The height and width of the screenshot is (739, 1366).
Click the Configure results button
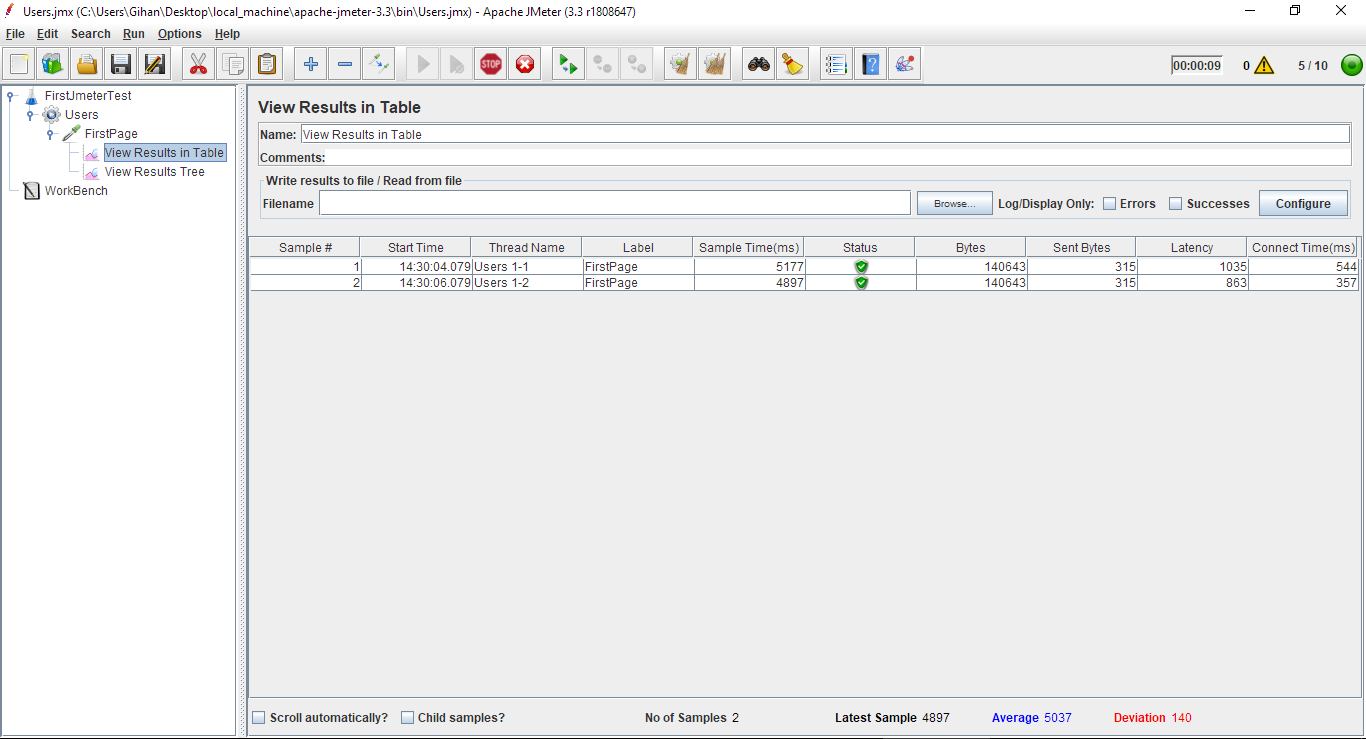point(1303,203)
